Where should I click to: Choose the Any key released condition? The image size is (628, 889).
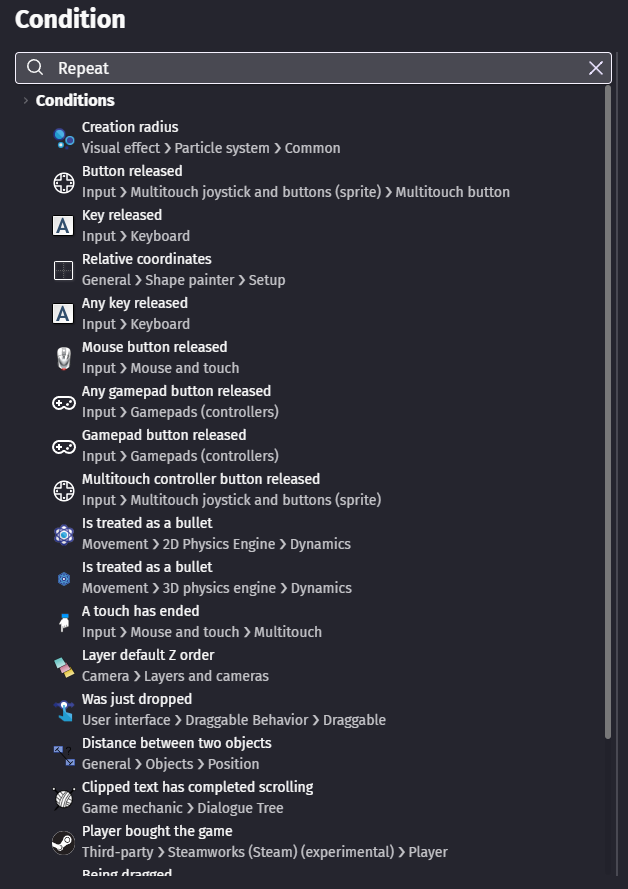135,304
